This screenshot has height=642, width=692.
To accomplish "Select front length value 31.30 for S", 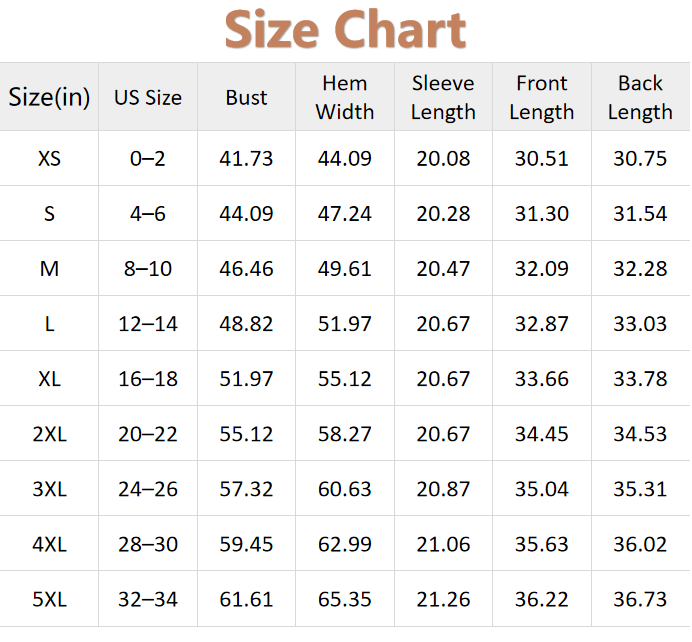I will pos(541,214).
